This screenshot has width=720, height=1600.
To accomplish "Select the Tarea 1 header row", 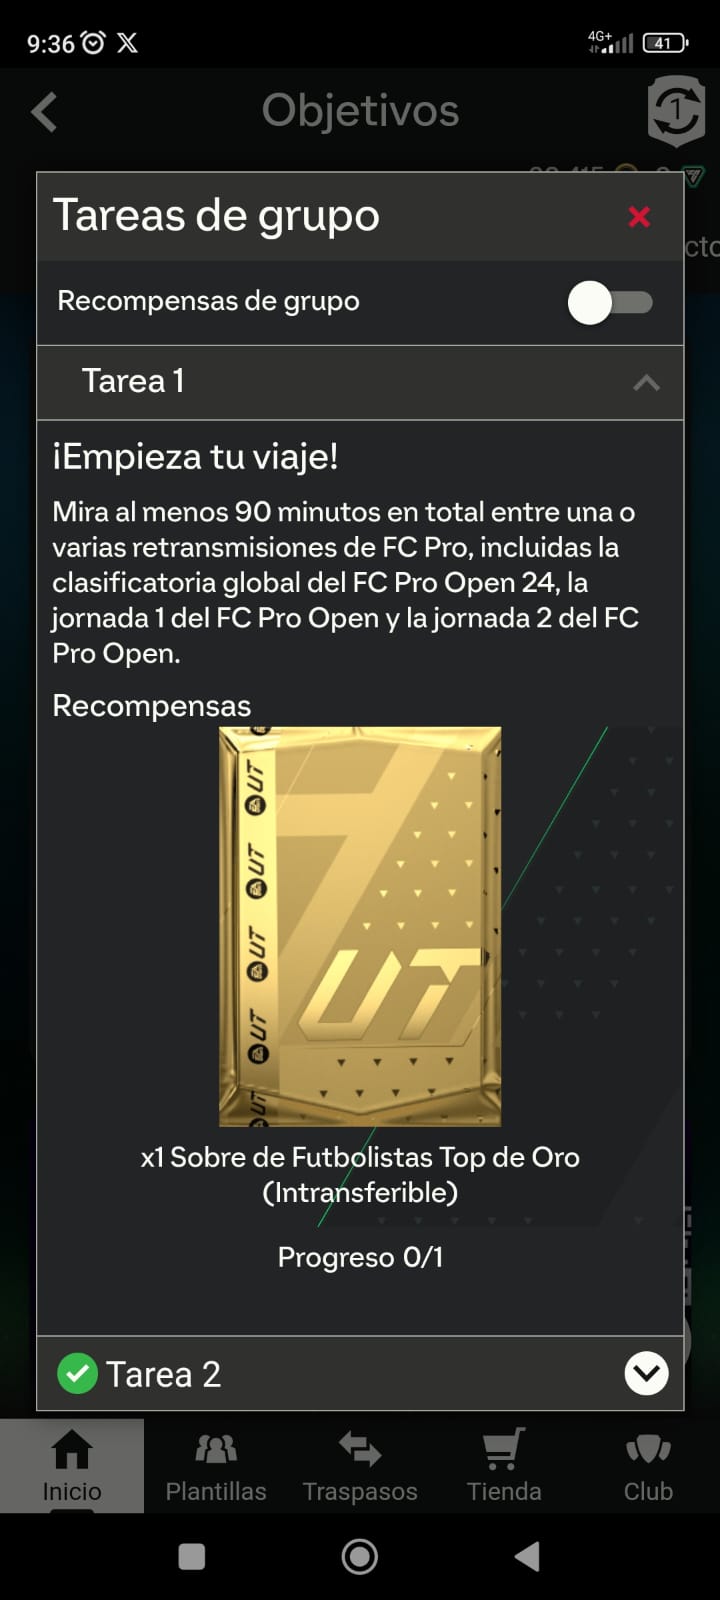I will [360, 382].
